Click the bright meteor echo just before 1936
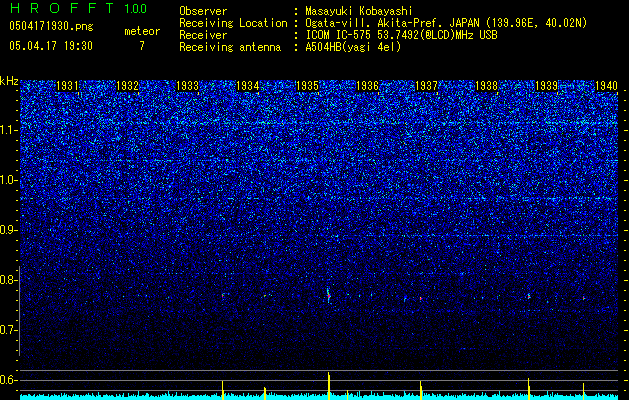629x400 pixels. 329,296
